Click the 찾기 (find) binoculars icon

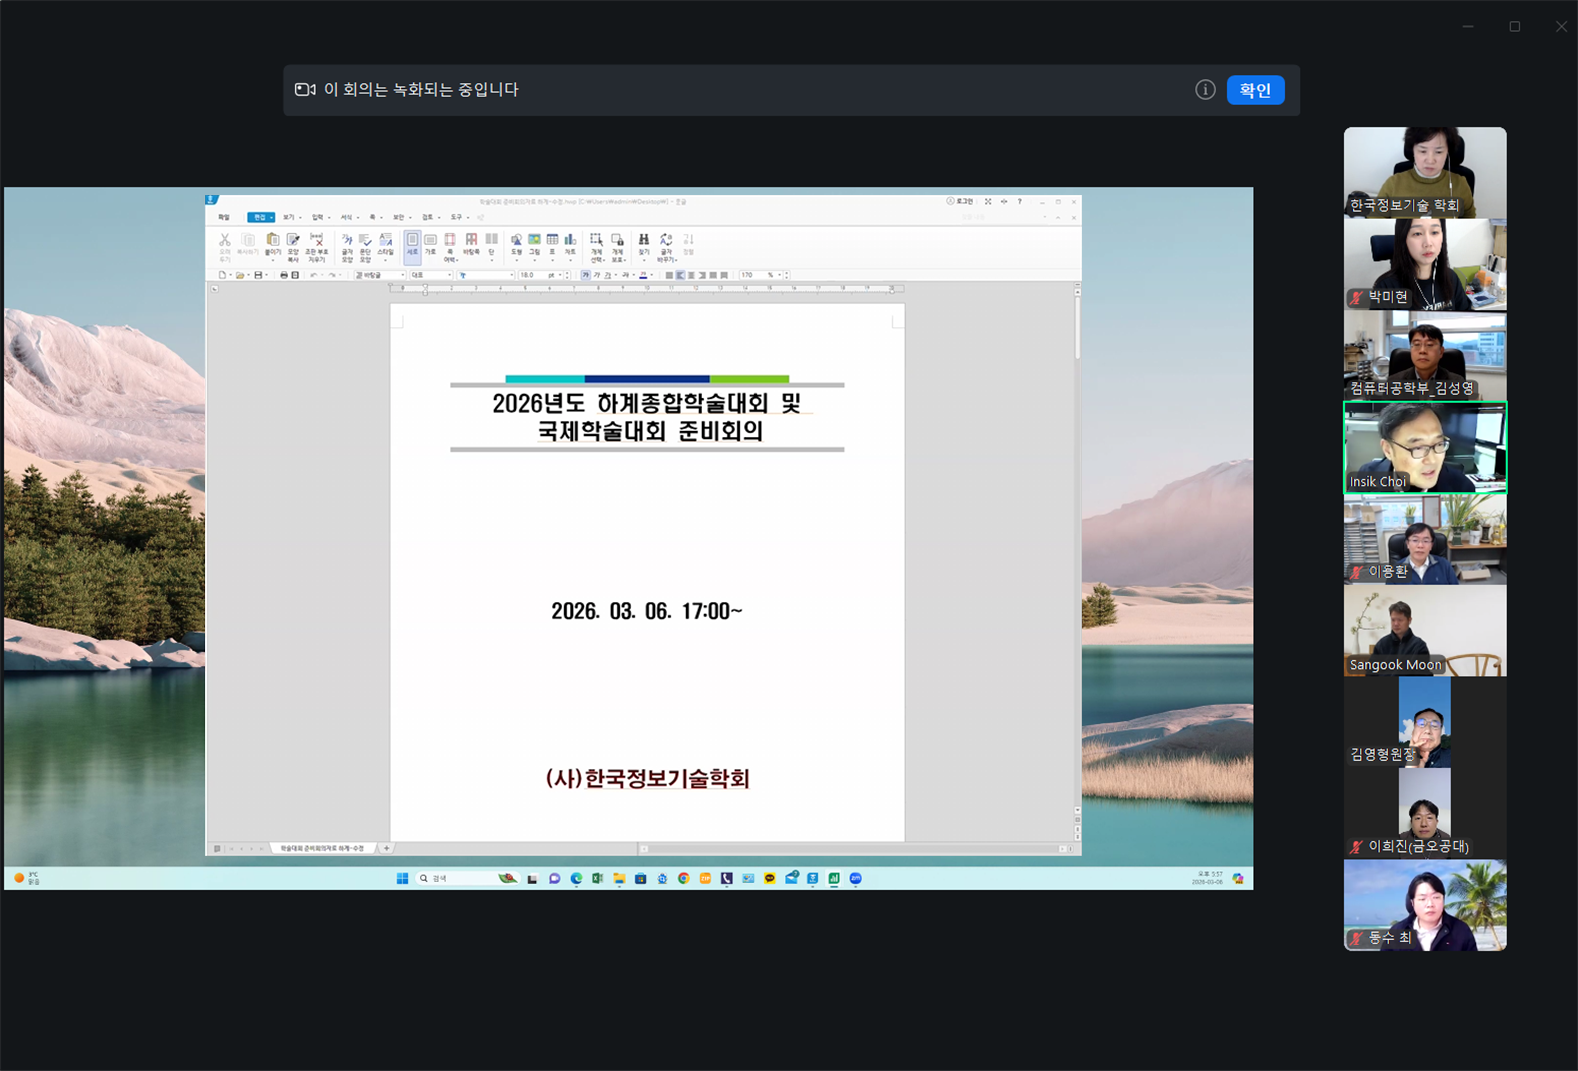(644, 241)
